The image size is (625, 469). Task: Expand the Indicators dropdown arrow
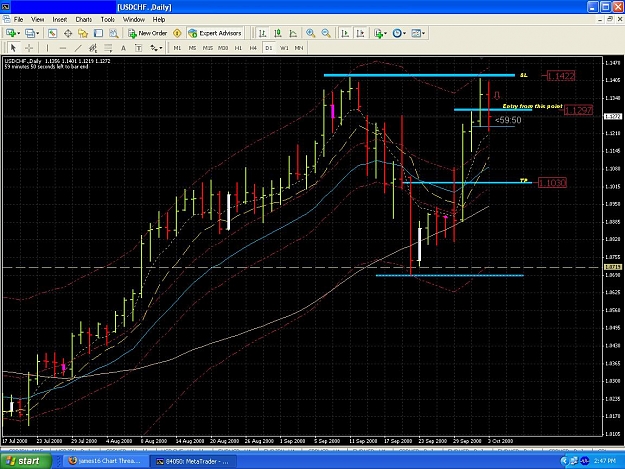click(x=385, y=33)
